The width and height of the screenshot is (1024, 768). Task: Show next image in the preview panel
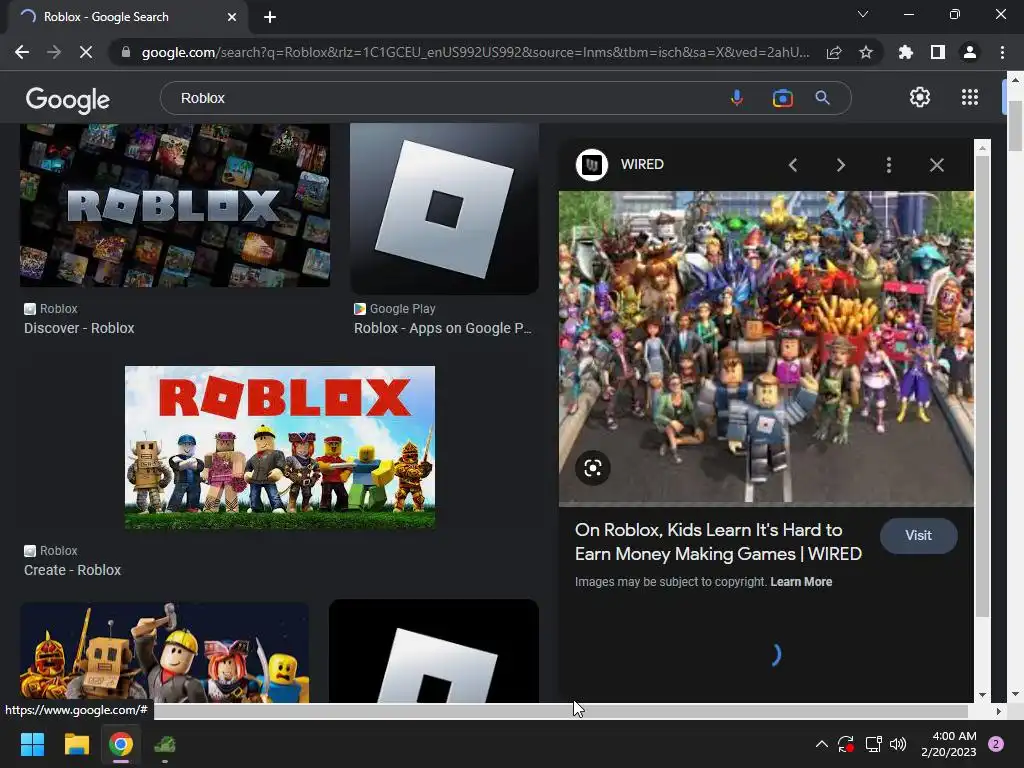(840, 165)
